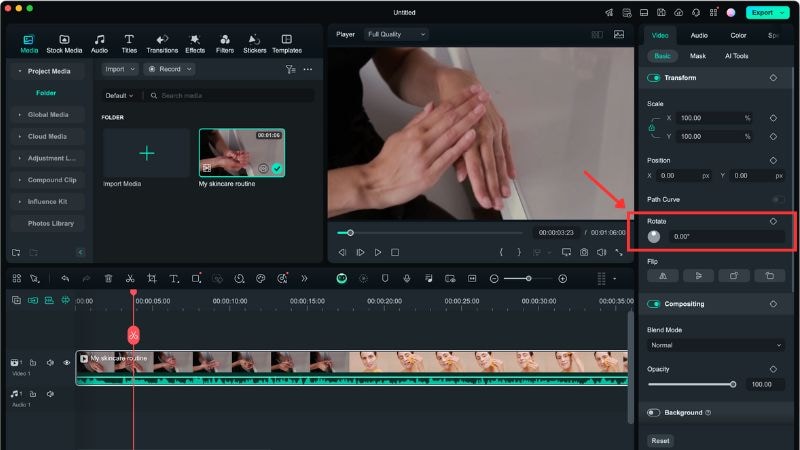Click the flip vertical icon
This screenshot has width=800, height=450.
pos(698,276)
